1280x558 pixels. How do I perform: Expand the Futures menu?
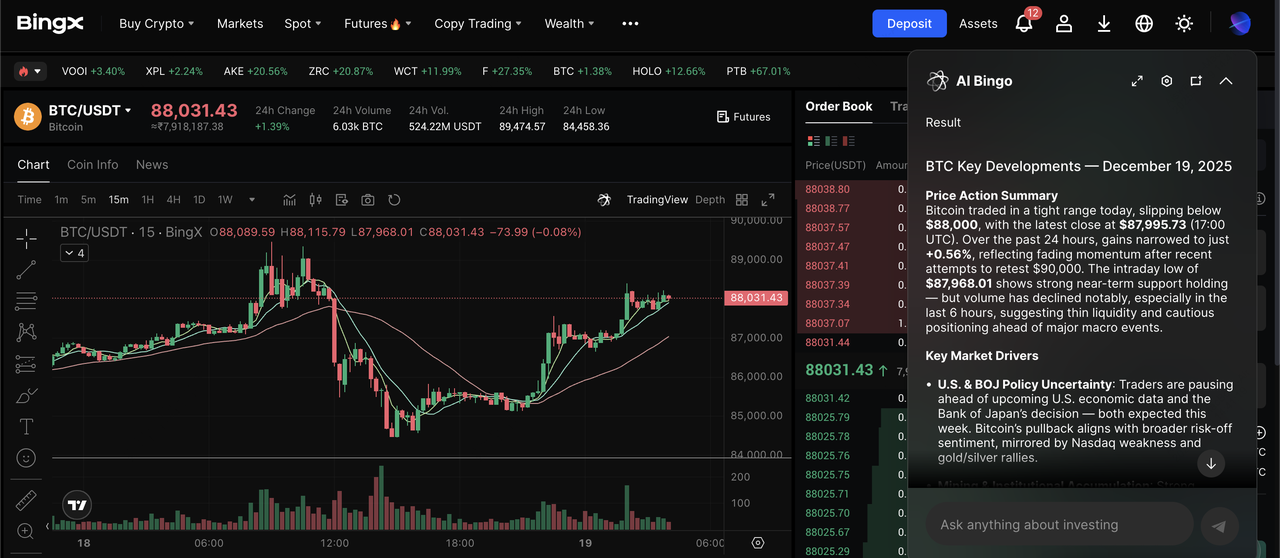tap(377, 24)
